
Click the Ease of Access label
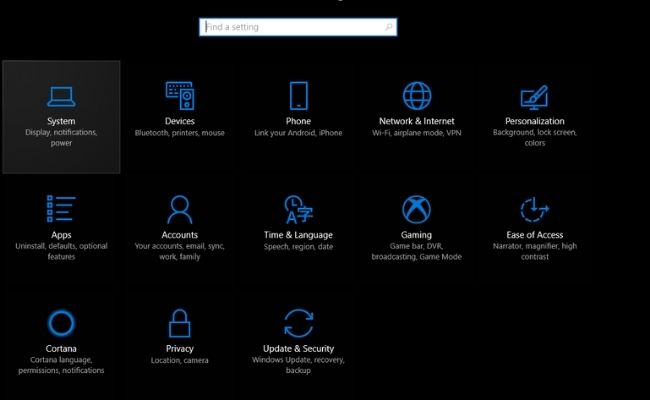534,235
